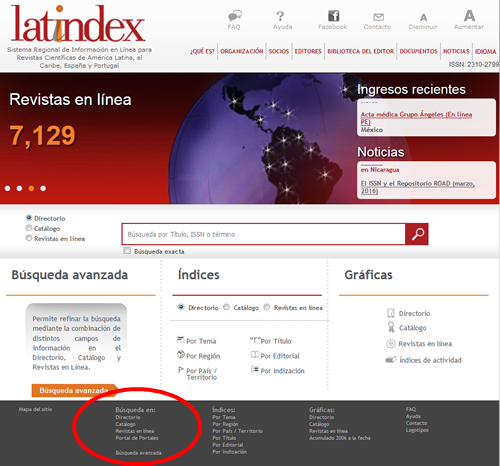Click footer Búsqueda avanzada link
The image size is (500, 466).
click(139, 453)
